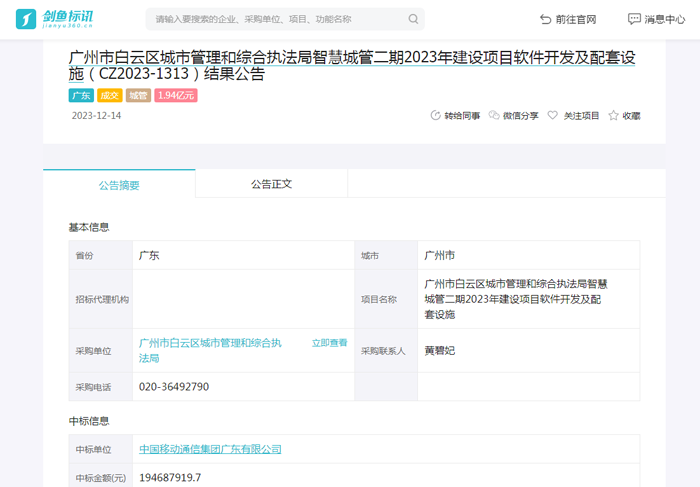Click 中标单位 label cell
The height and width of the screenshot is (487, 700).
(x=101, y=449)
